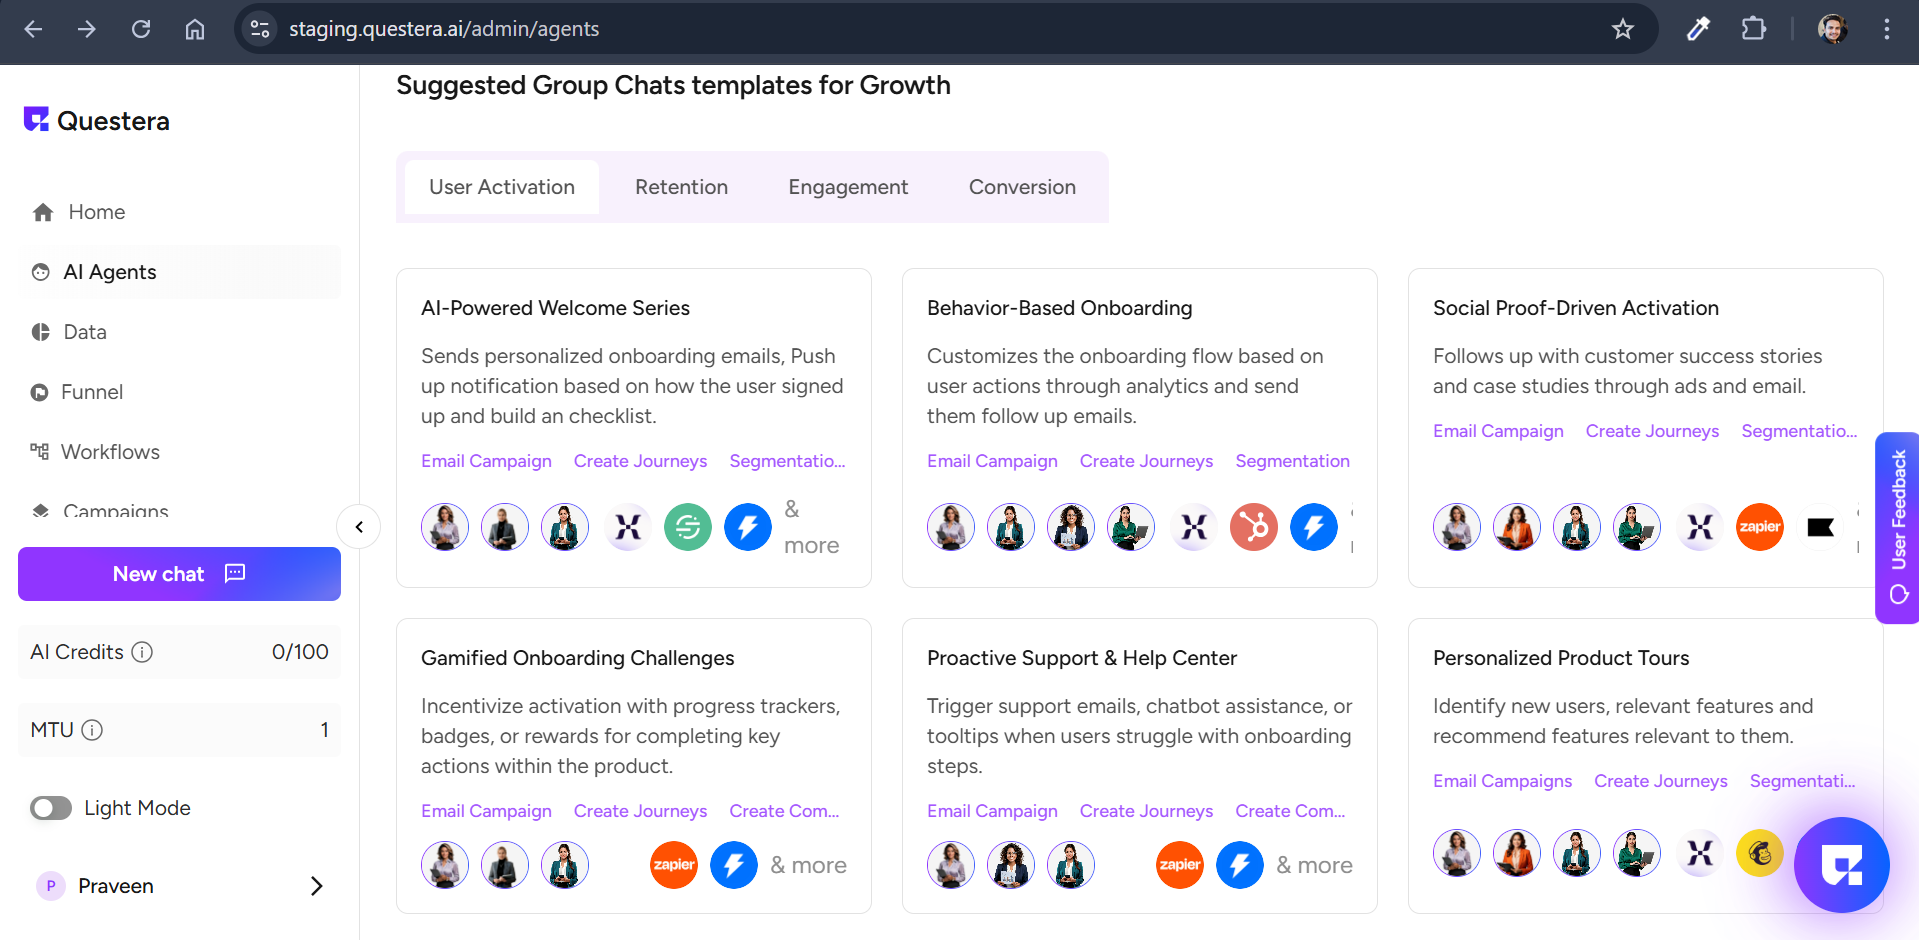Start a New chat

(x=179, y=574)
